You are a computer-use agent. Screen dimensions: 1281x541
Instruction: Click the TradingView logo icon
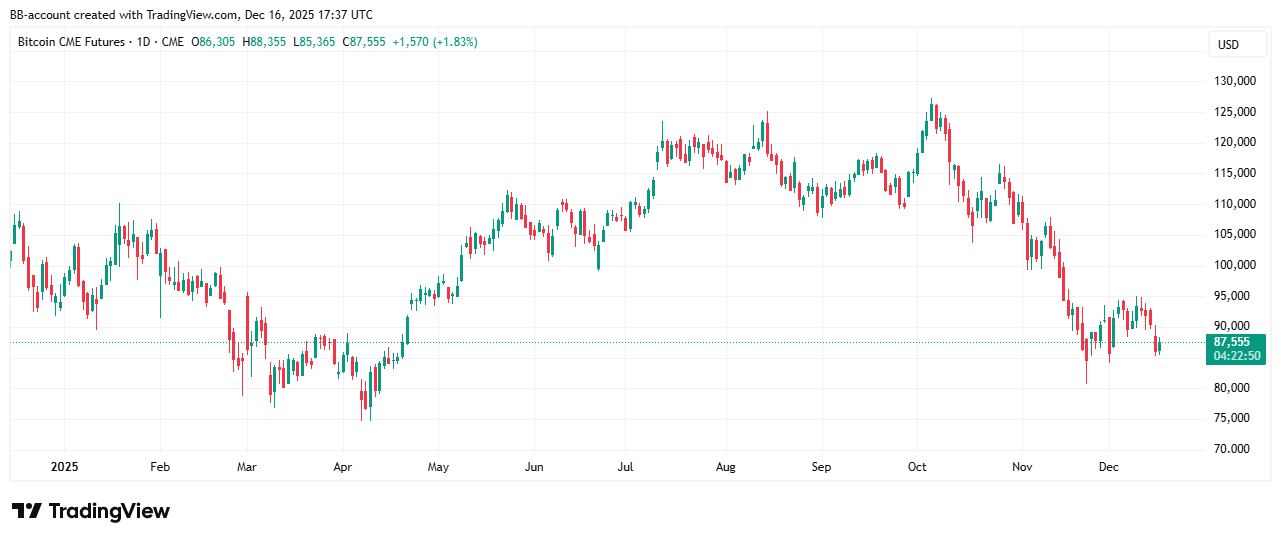26,511
